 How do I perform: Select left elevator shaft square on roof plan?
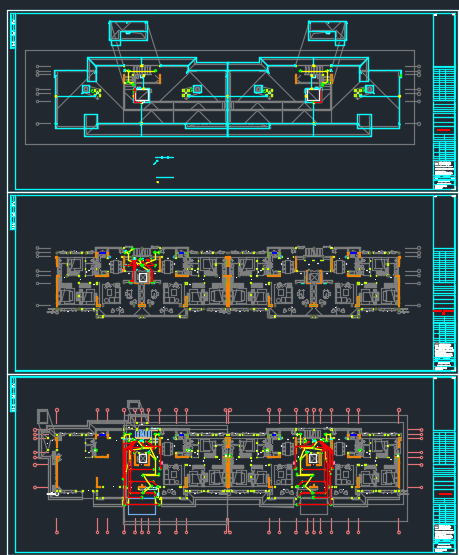pyautogui.click(x=142, y=95)
